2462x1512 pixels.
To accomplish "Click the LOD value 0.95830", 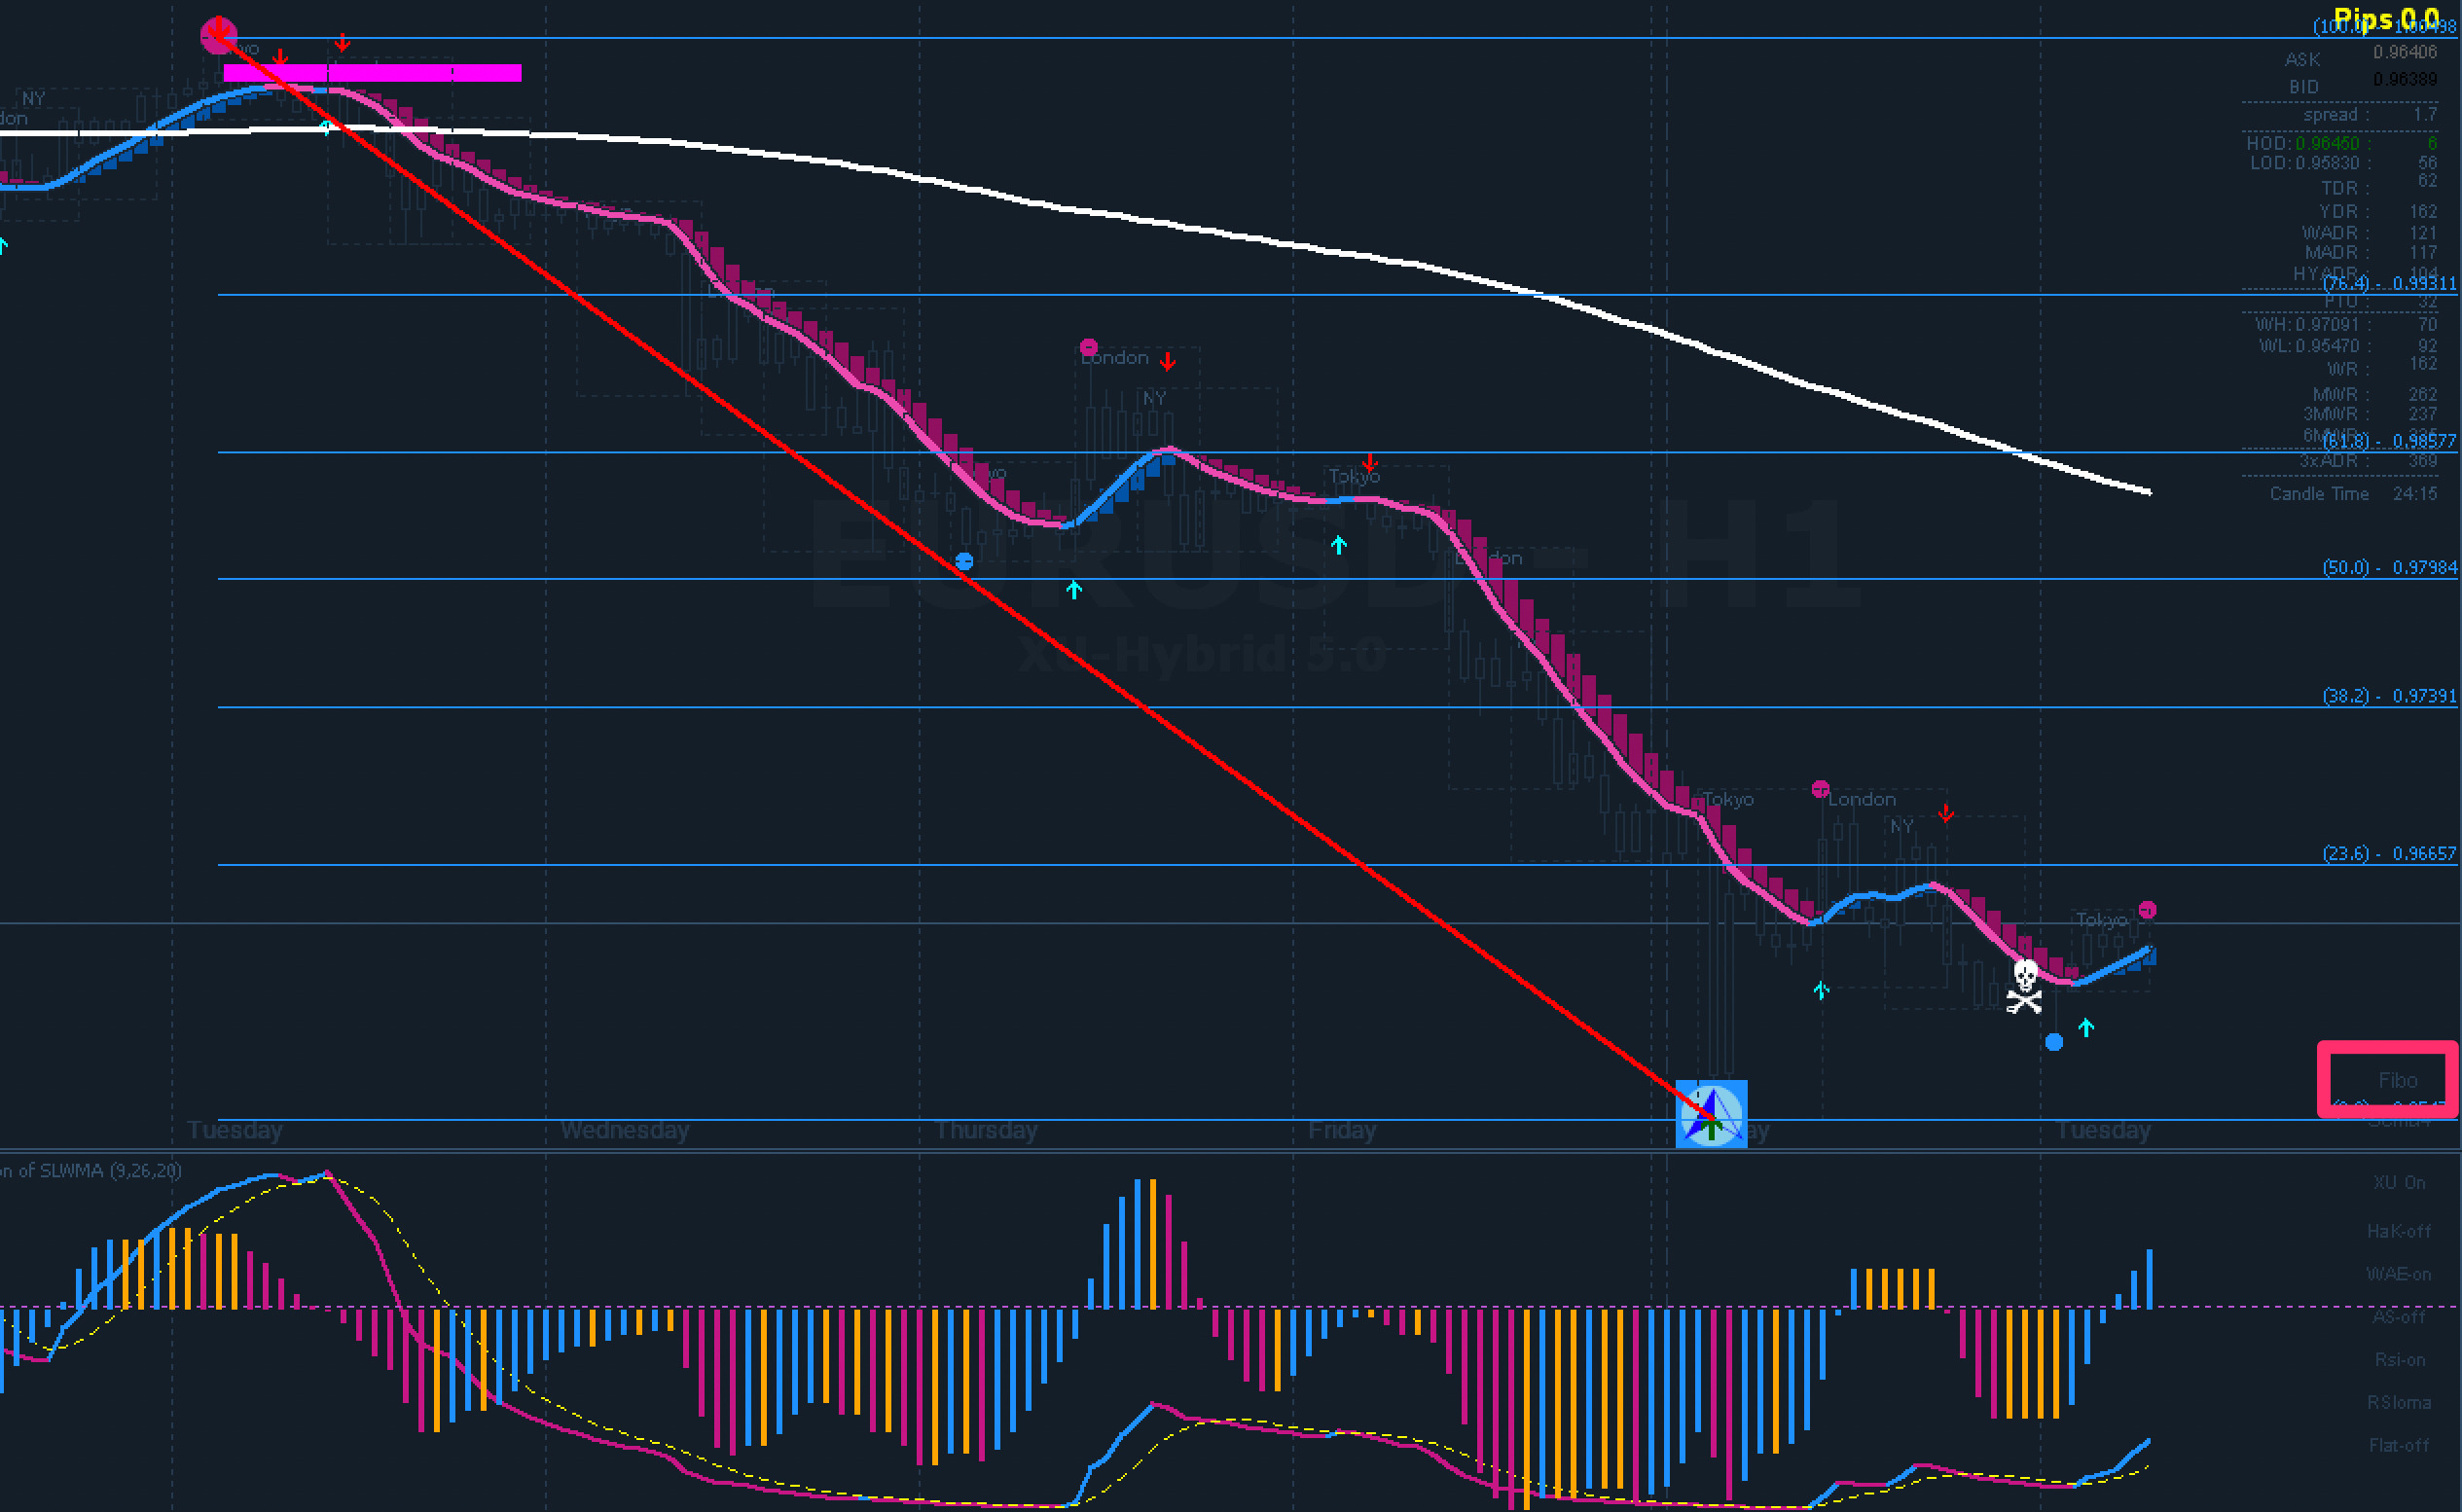I will [x=2327, y=162].
